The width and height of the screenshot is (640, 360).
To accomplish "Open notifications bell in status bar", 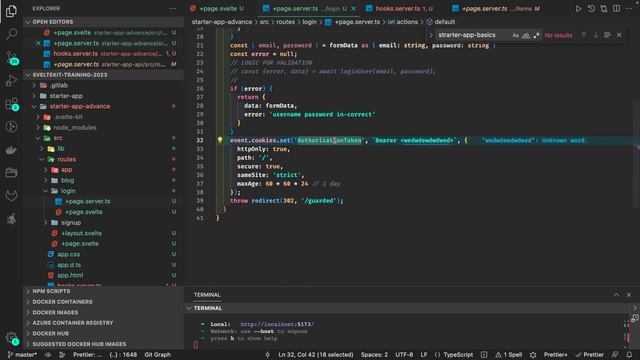I will 629,355.
